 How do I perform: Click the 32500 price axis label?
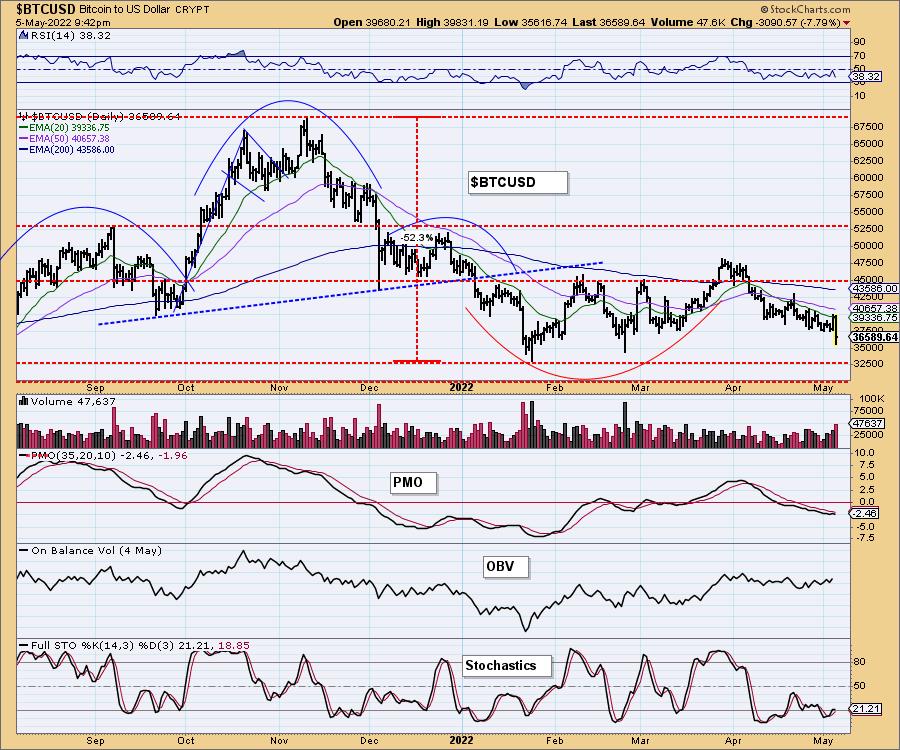coord(868,363)
